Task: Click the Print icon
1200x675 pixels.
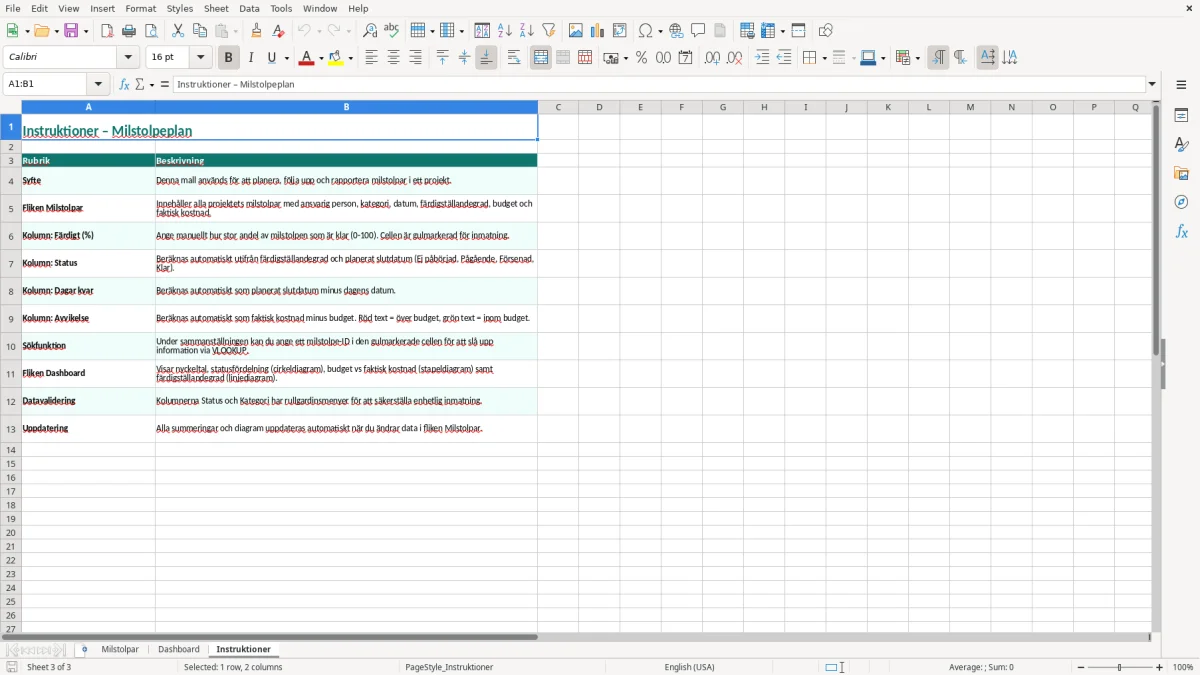Action: click(x=129, y=31)
